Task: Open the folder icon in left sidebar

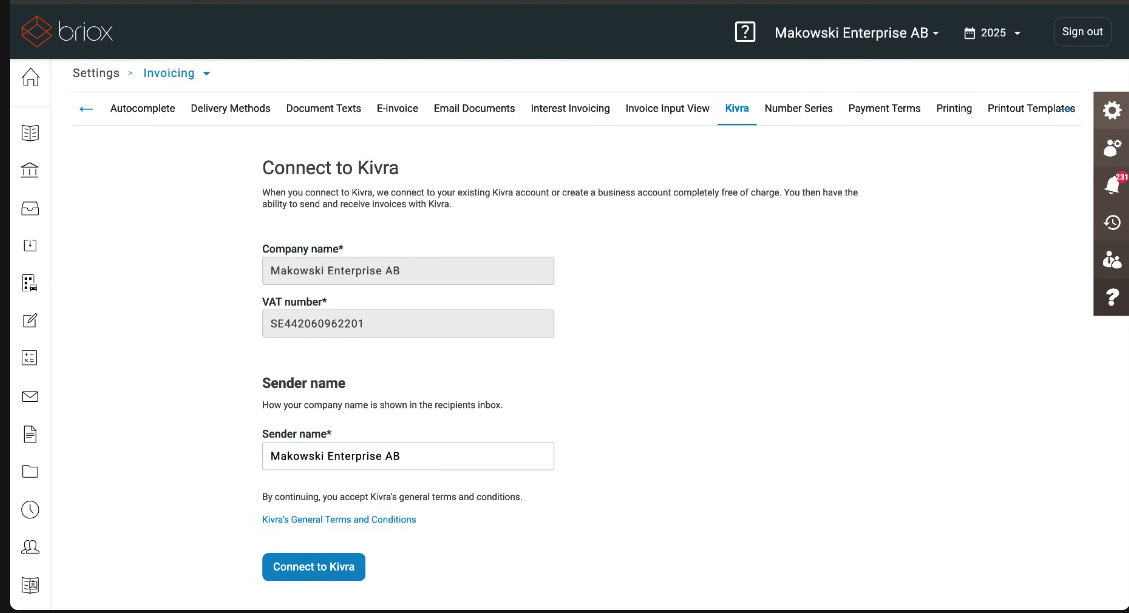Action: (30, 472)
